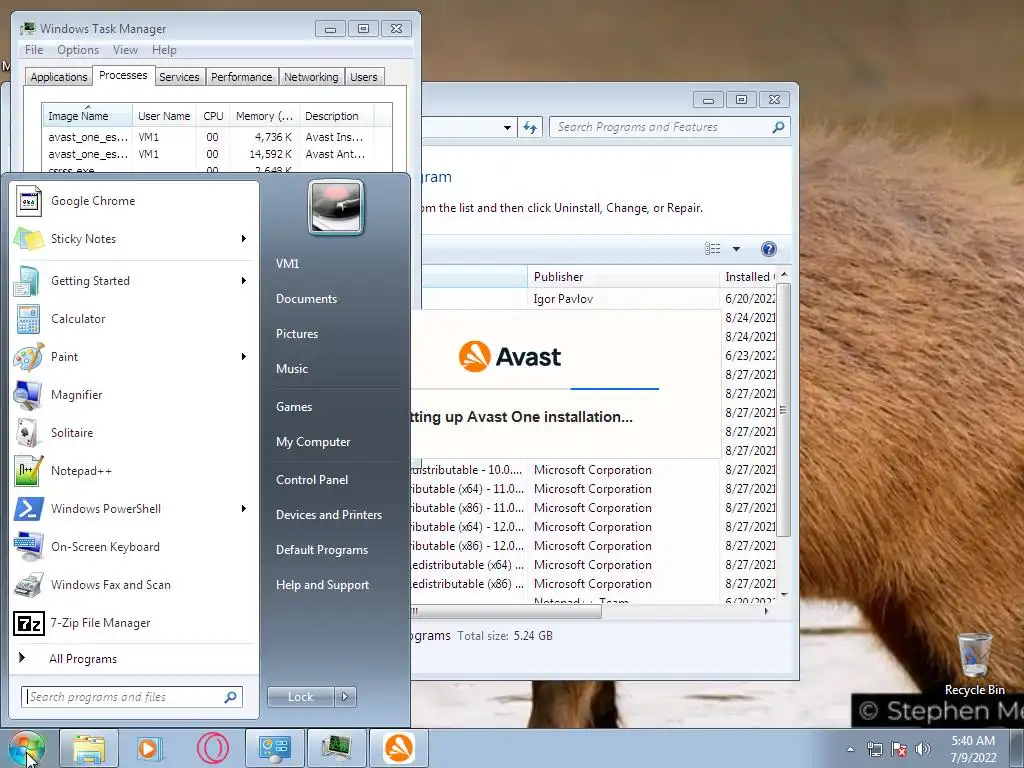
Task: Launch Calculator from Start menu
Action: point(134,319)
